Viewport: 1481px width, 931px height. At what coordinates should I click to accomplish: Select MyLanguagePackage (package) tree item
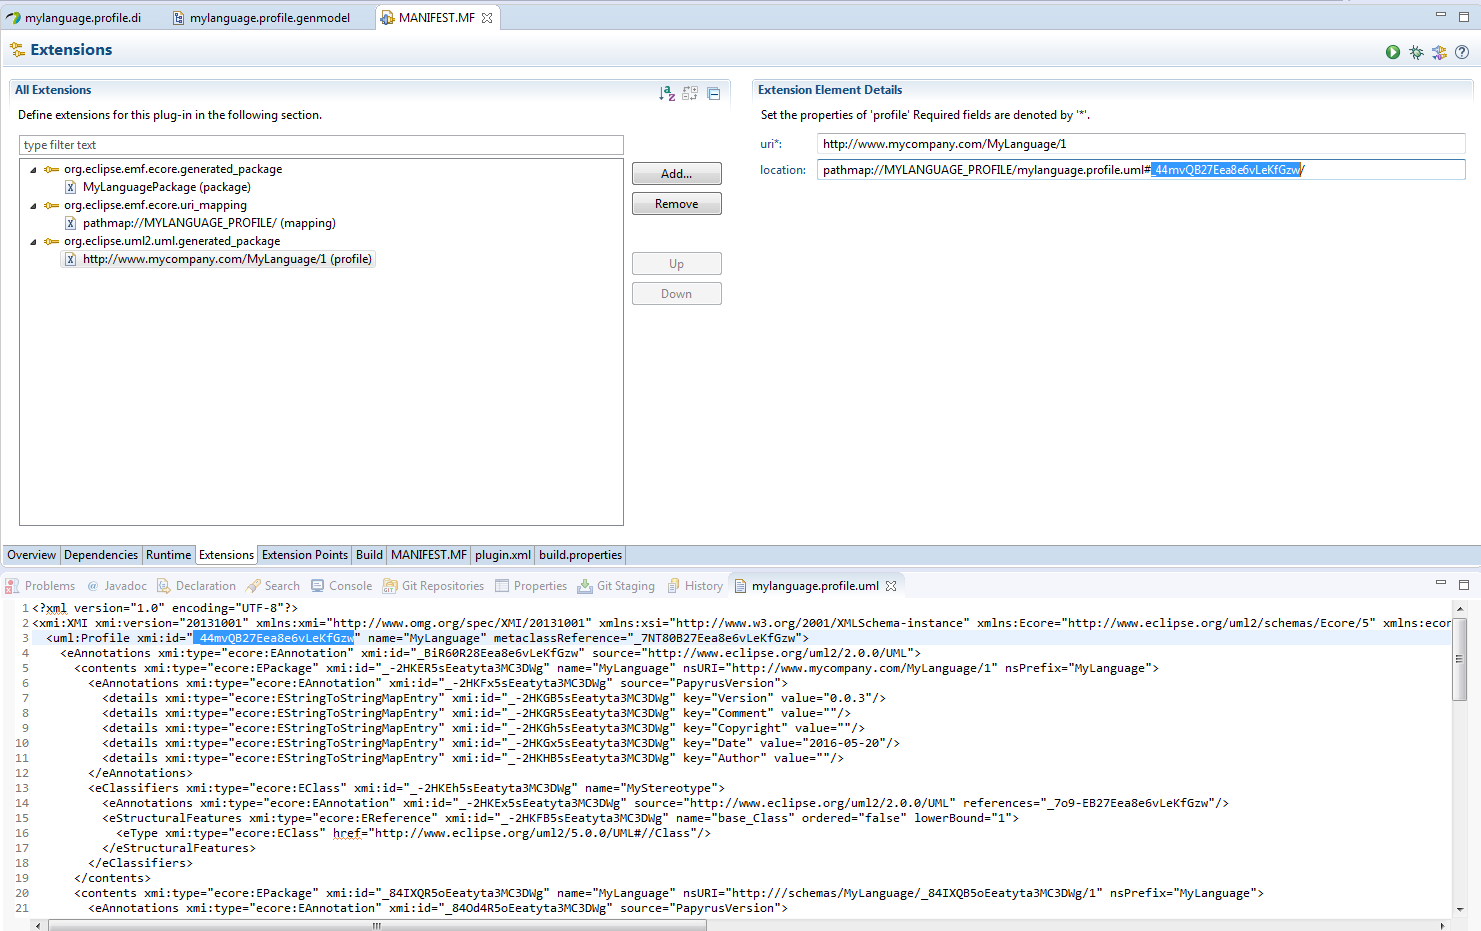click(167, 187)
